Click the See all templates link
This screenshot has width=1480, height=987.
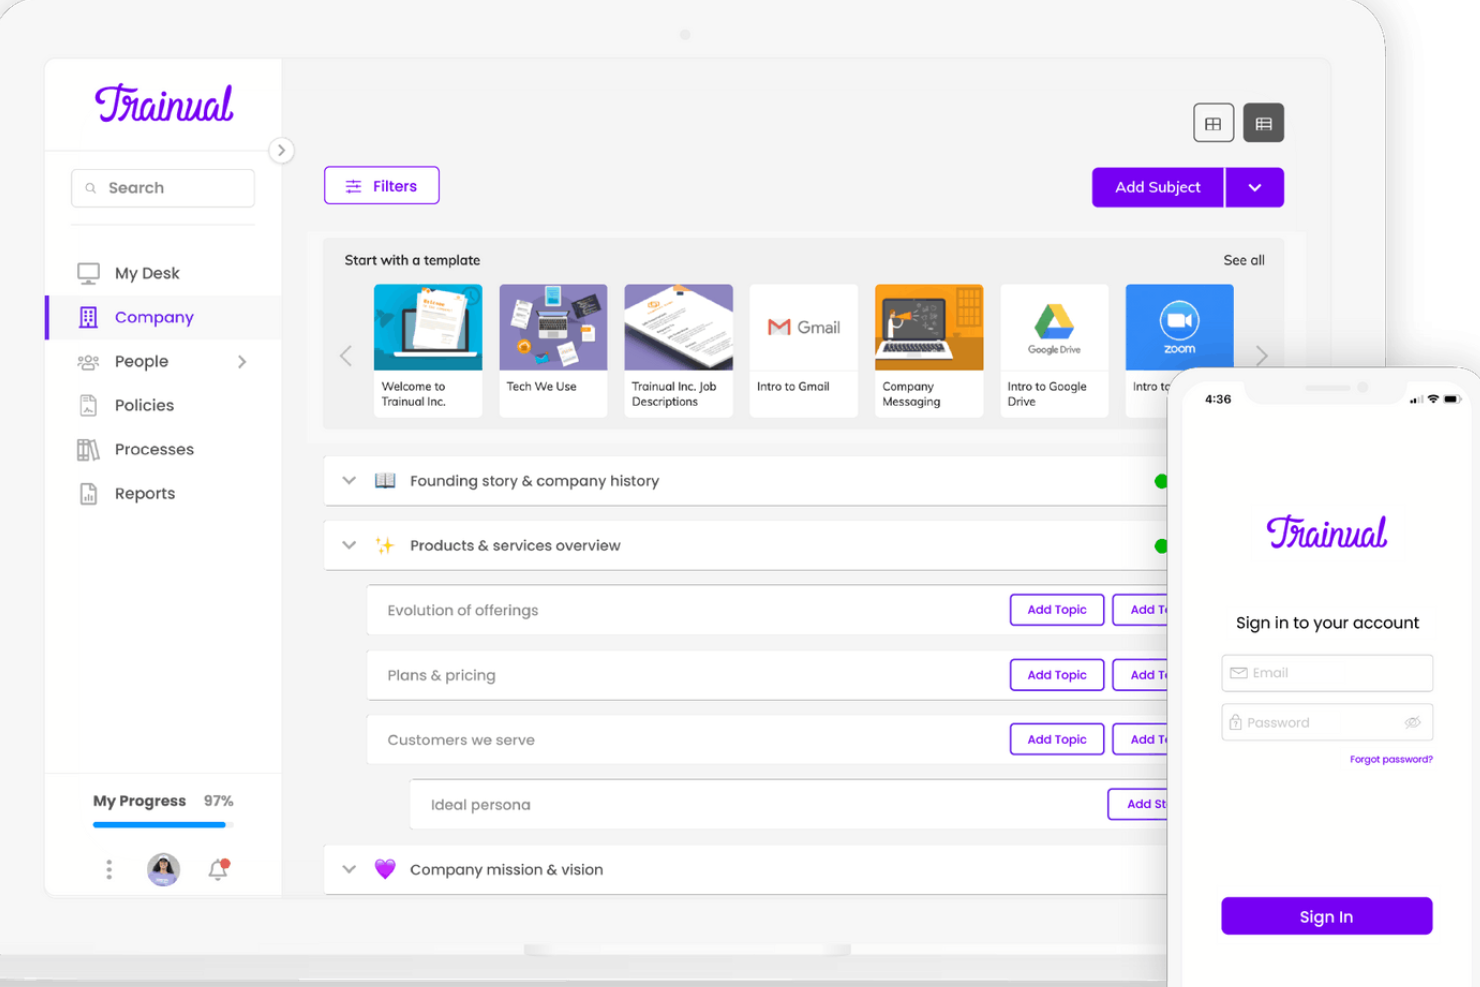pyautogui.click(x=1243, y=260)
